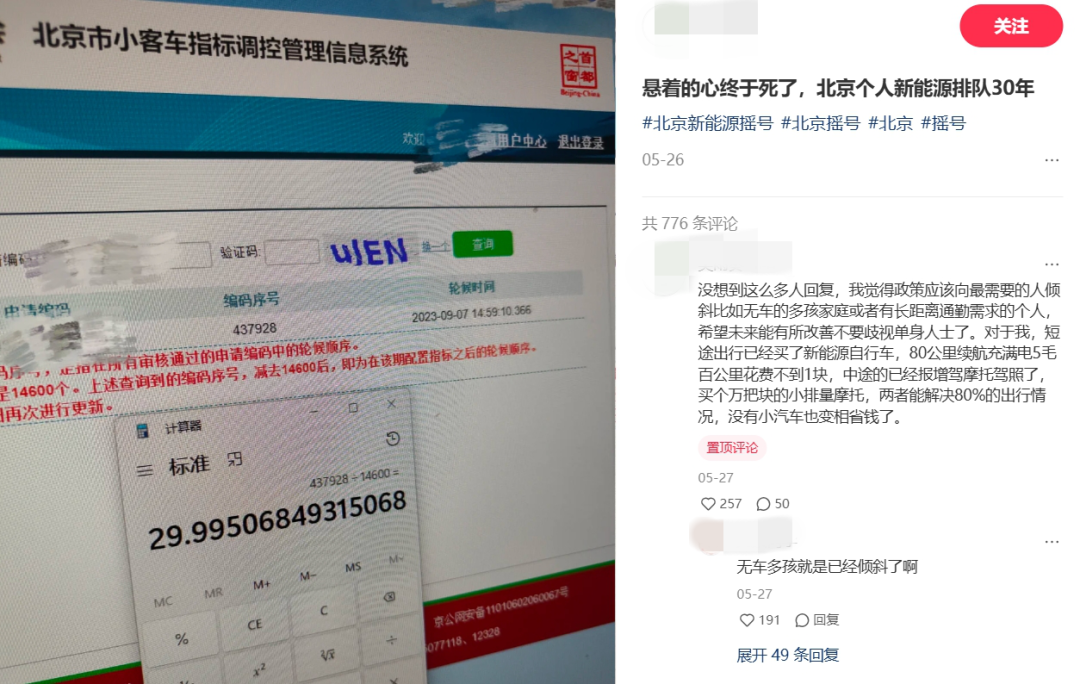
Task: Click the uJEN captcha image
Action: pos(369,251)
